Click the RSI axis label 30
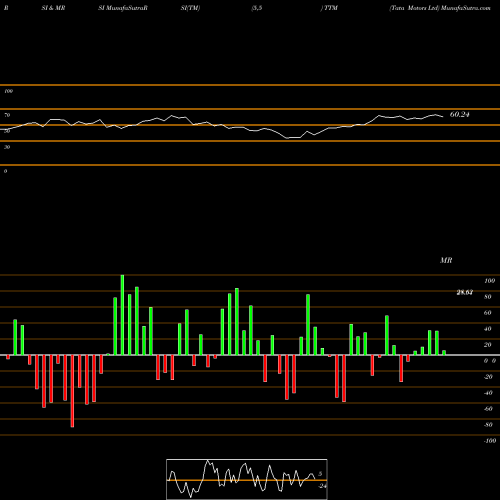 tap(7, 147)
